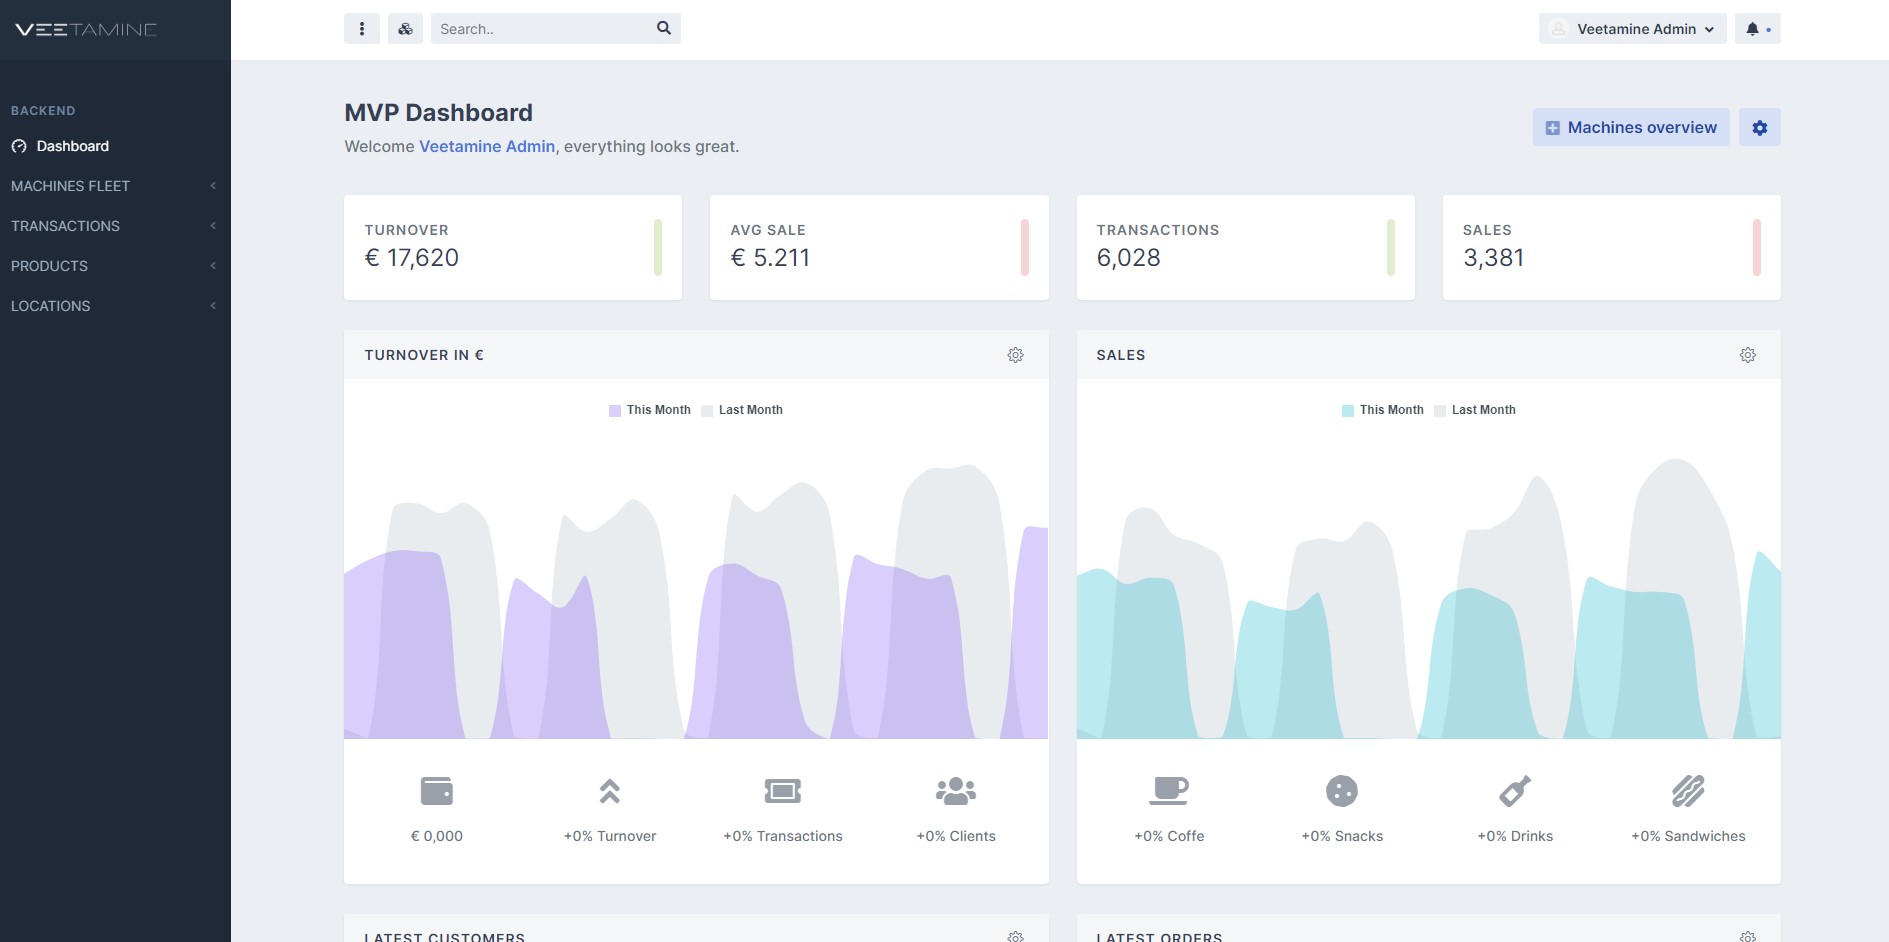Expand Transactions sidebar menu
Screen dimensions: 1889x942
[114, 226]
